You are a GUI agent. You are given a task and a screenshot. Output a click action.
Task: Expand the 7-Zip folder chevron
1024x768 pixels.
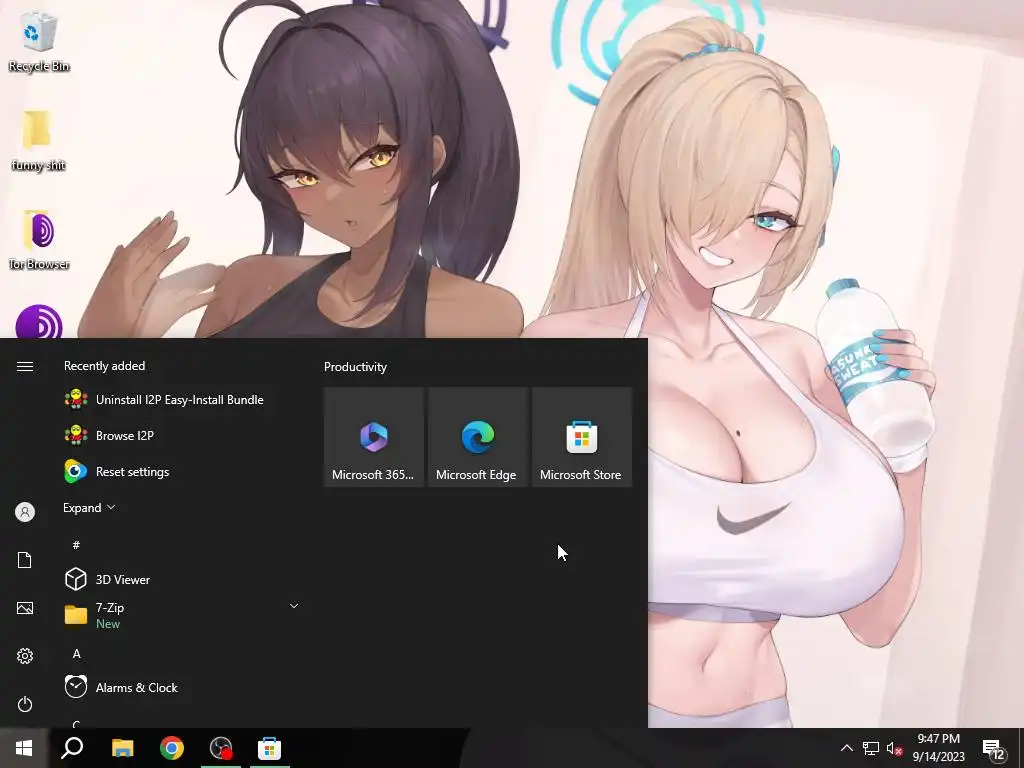294,607
